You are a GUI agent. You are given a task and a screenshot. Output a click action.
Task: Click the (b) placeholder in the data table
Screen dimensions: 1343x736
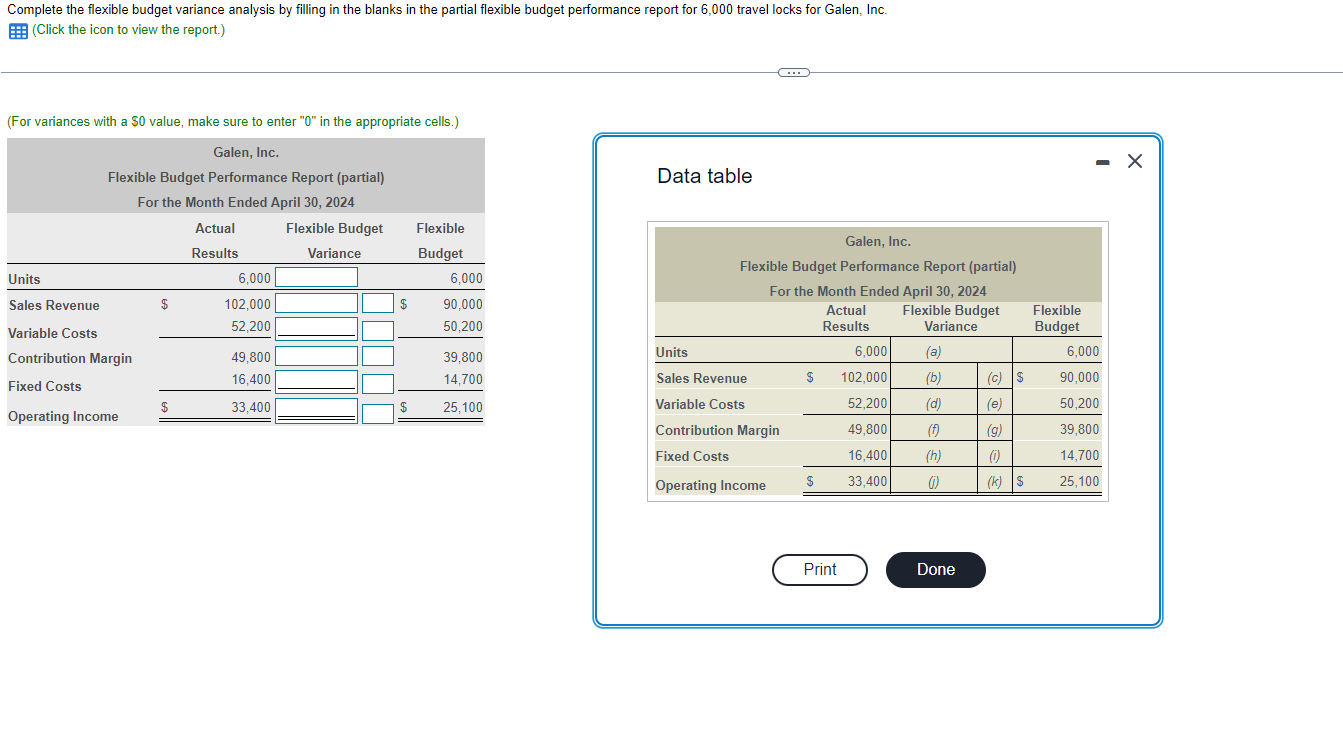click(933, 378)
